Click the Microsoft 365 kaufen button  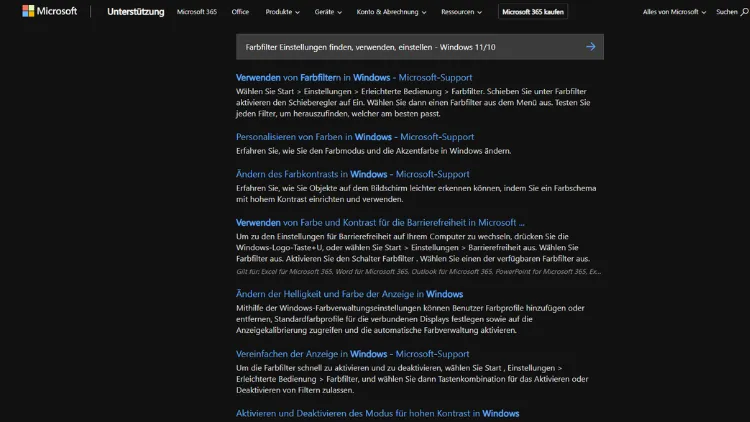coord(533,11)
